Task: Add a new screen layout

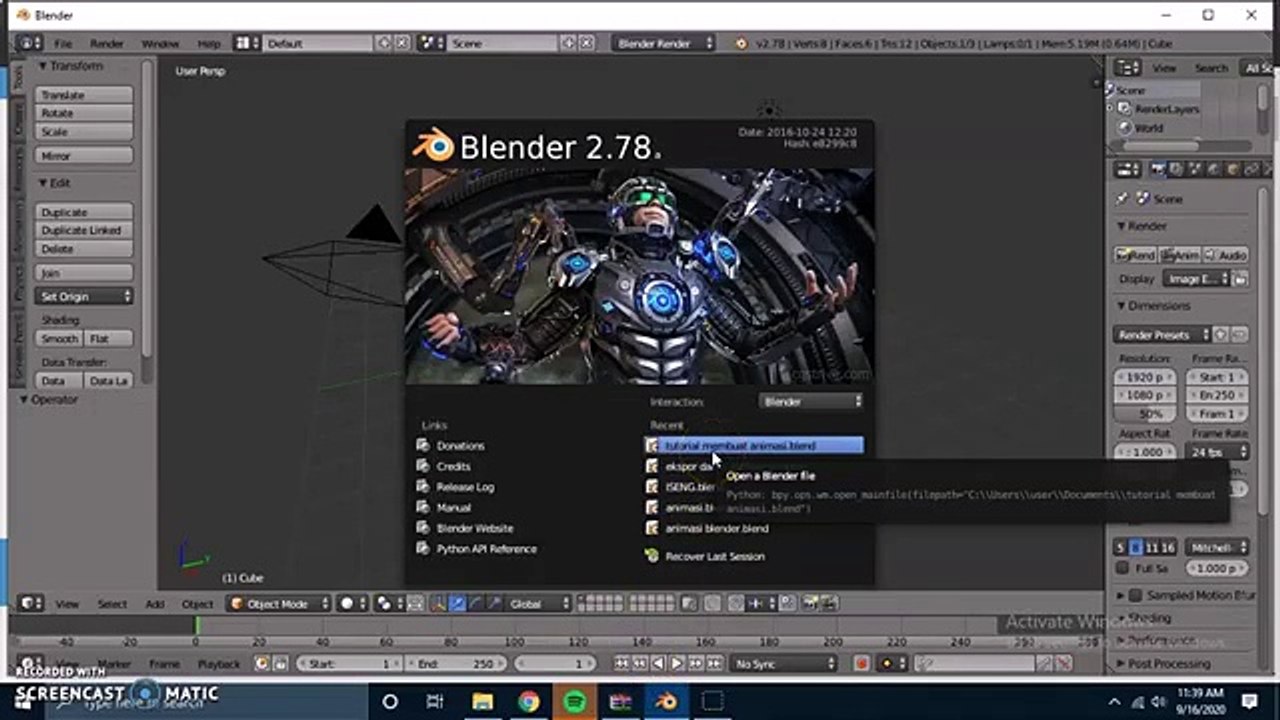Action: coord(384,43)
